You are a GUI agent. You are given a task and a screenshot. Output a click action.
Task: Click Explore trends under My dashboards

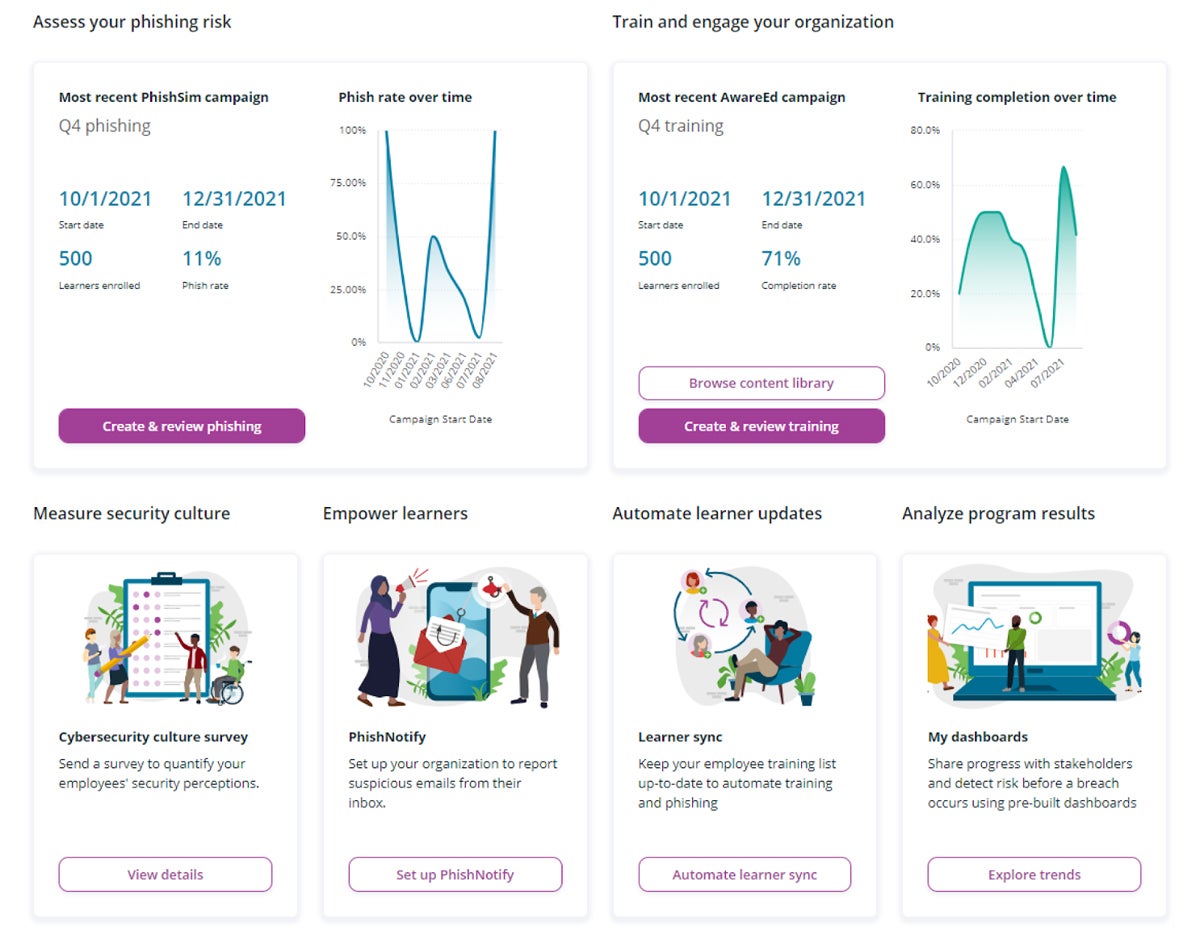coord(1034,874)
